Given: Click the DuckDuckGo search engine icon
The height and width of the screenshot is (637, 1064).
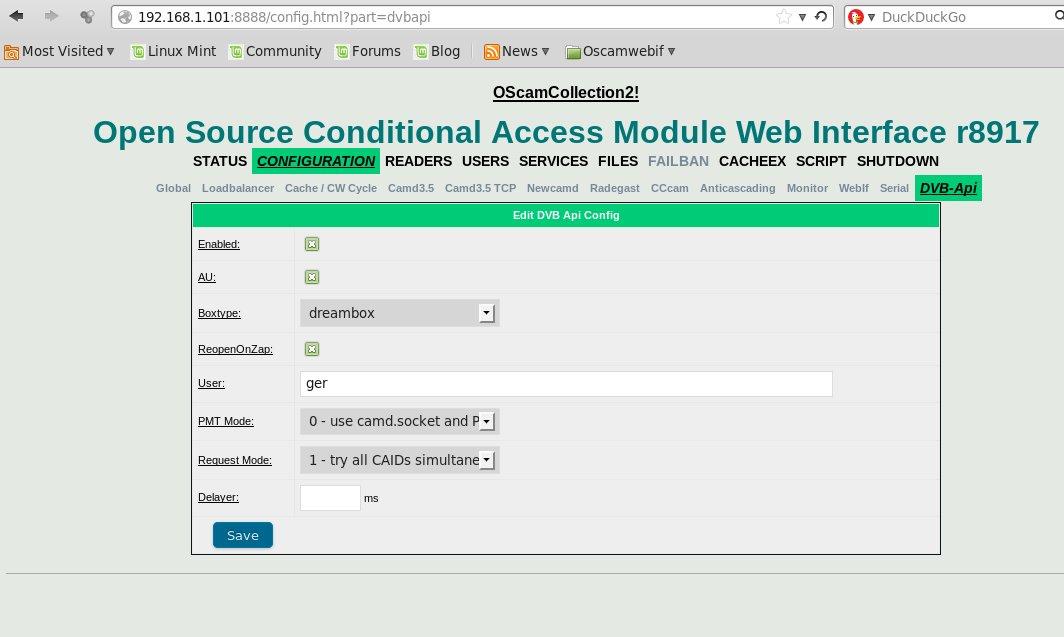Looking at the screenshot, I should coord(856,17).
